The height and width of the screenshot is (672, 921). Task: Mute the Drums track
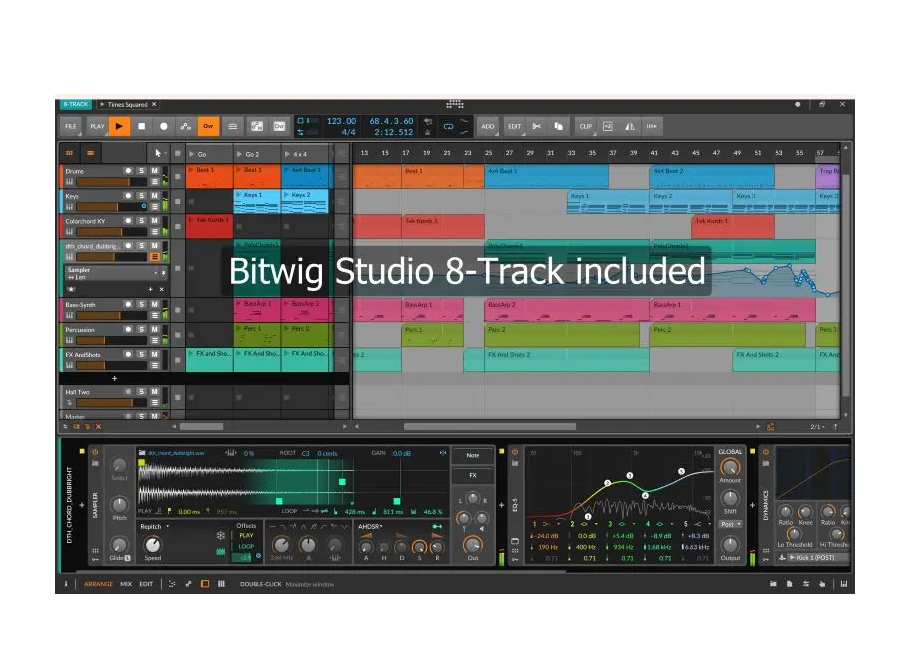click(155, 171)
